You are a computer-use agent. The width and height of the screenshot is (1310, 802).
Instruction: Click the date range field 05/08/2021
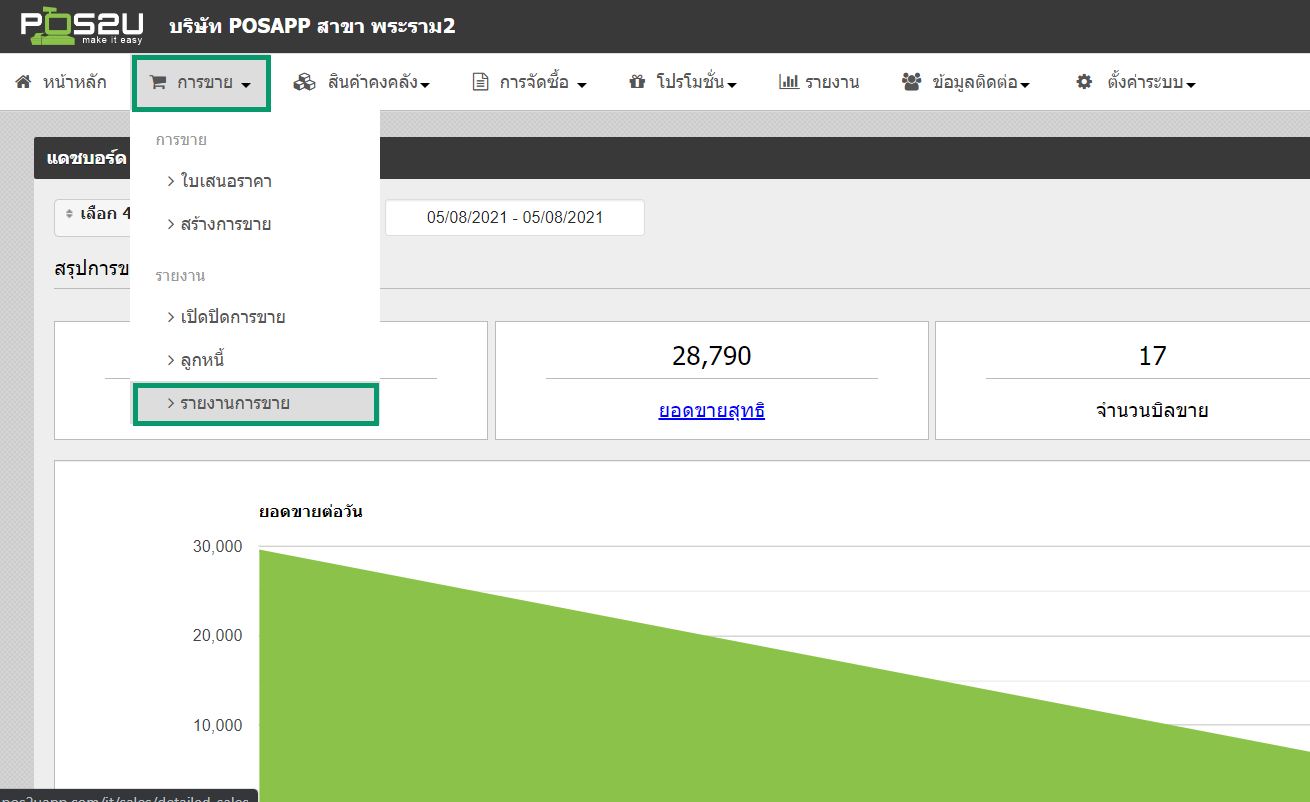tap(515, 217)
